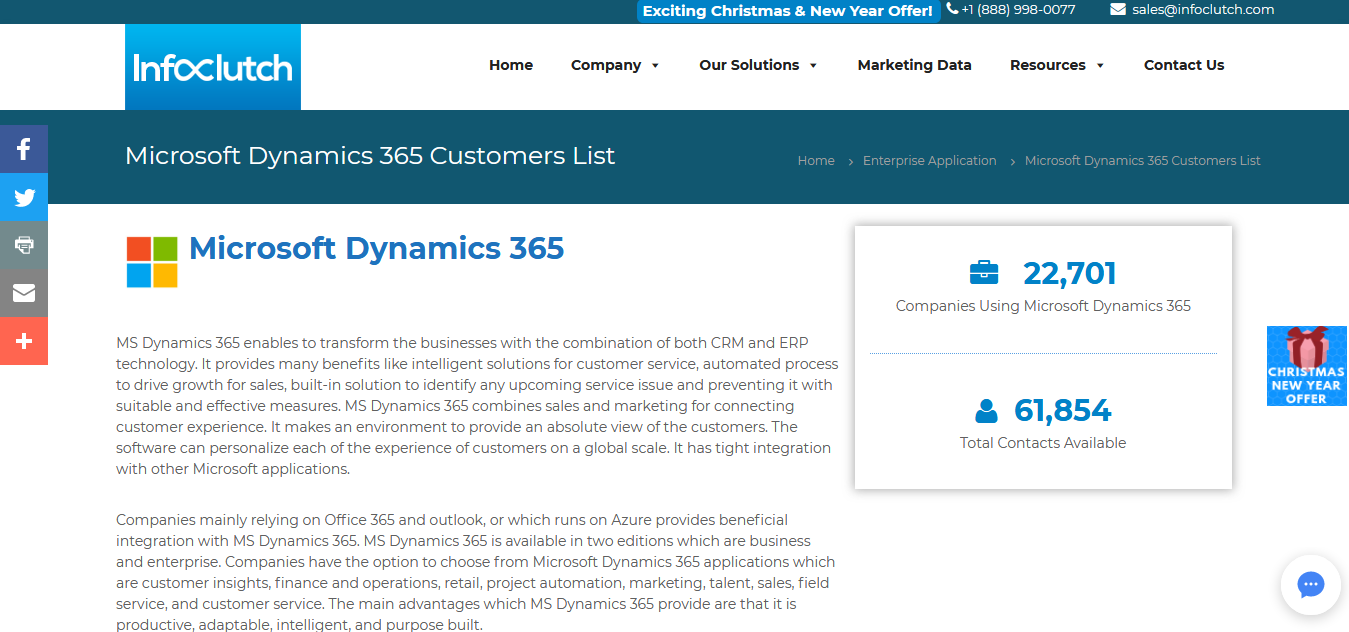The image size is (1349, 632).
Task: Go to Home in main navigation
Action: [x=511, y=65]
